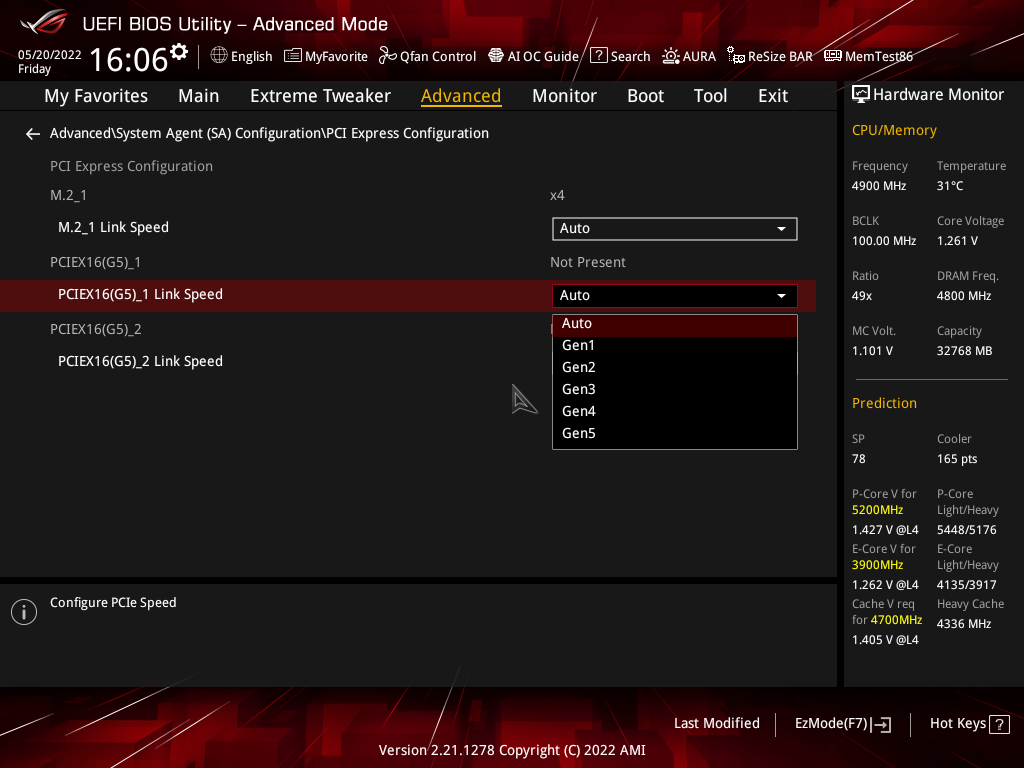
Task: Open the Extreme Tweaker tab
Action: click(x=320, y=96)
